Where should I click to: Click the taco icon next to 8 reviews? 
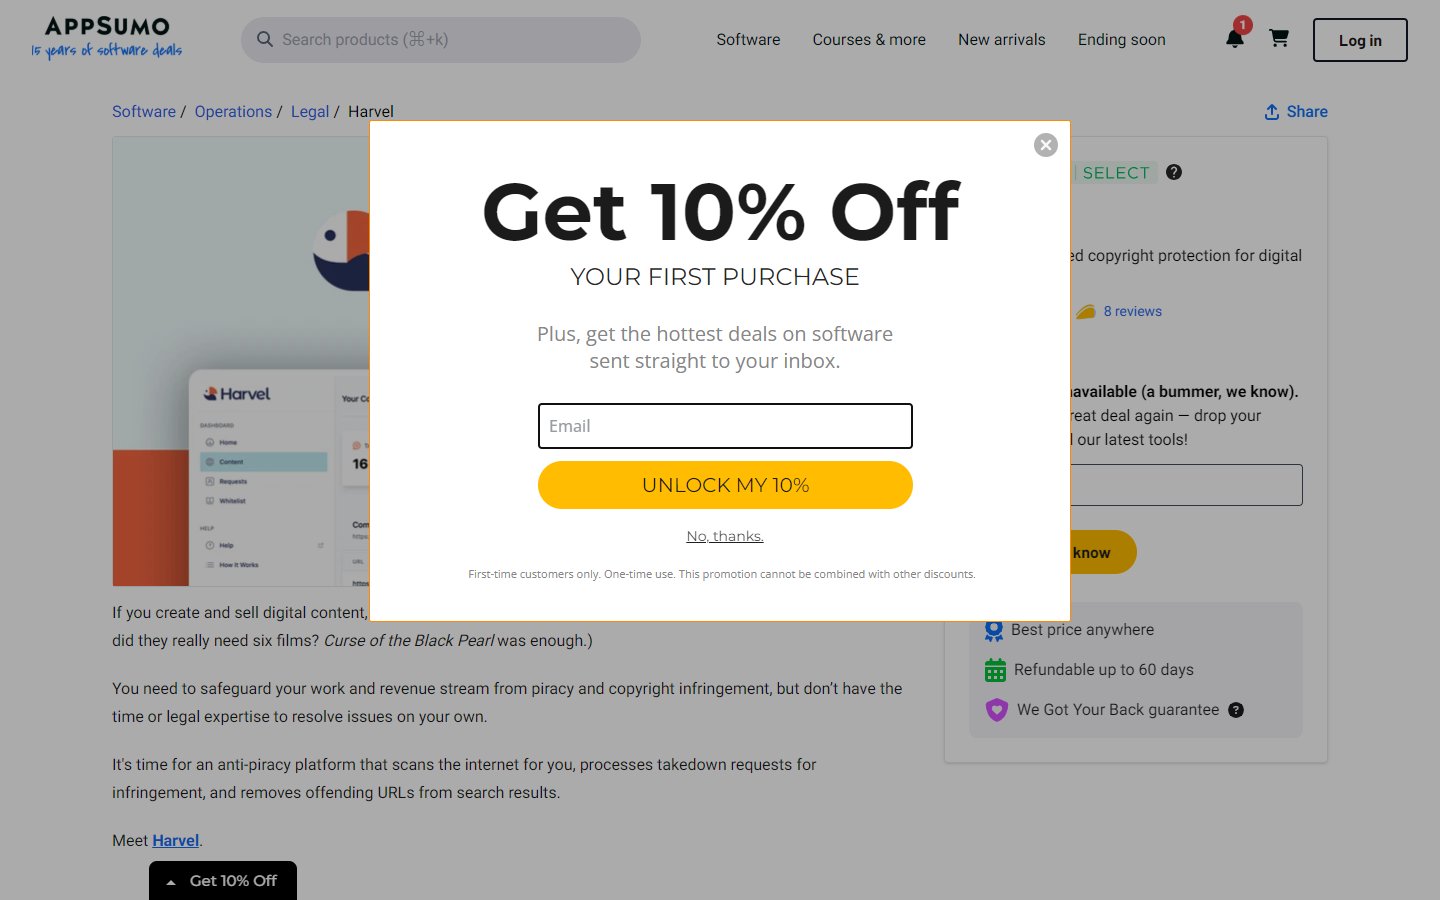1086,311
